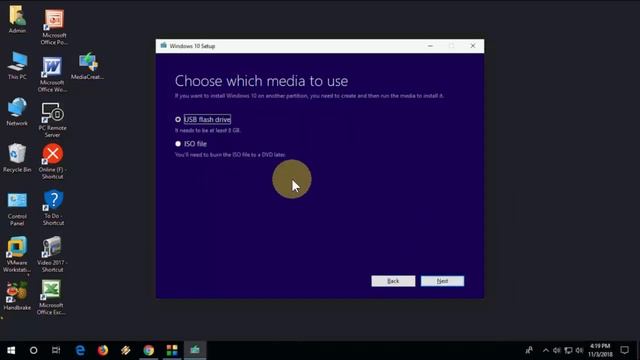Image resolution: width=640 pixels, height=360 pixels.
Task: Open Task View from the taskbar
Action: [x=56, y=350]
